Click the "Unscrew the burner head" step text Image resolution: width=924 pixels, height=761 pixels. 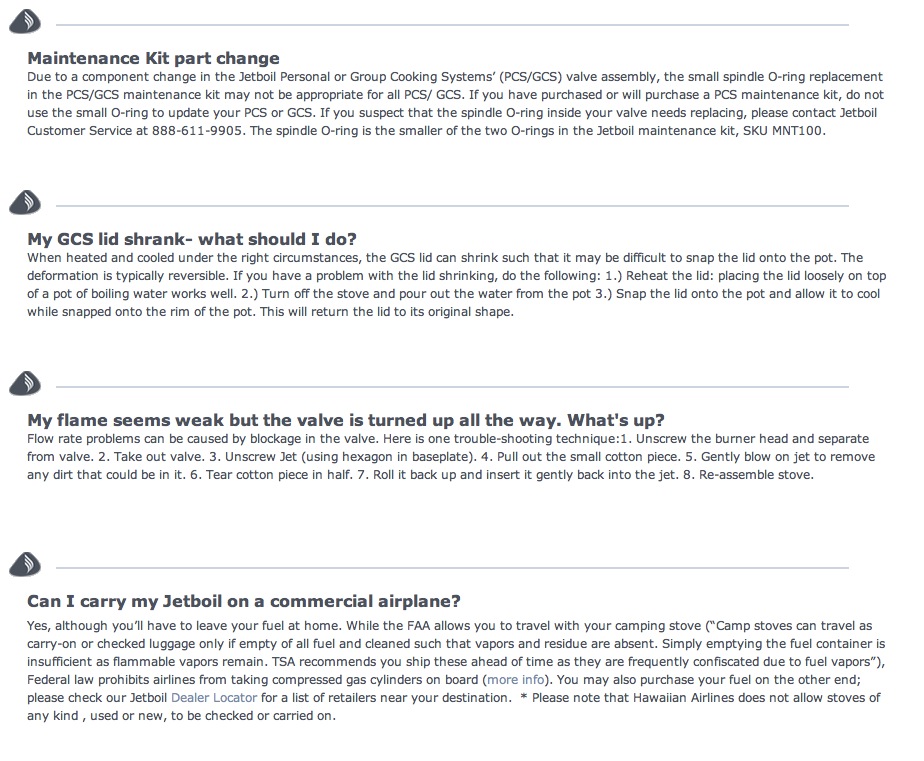732,439
